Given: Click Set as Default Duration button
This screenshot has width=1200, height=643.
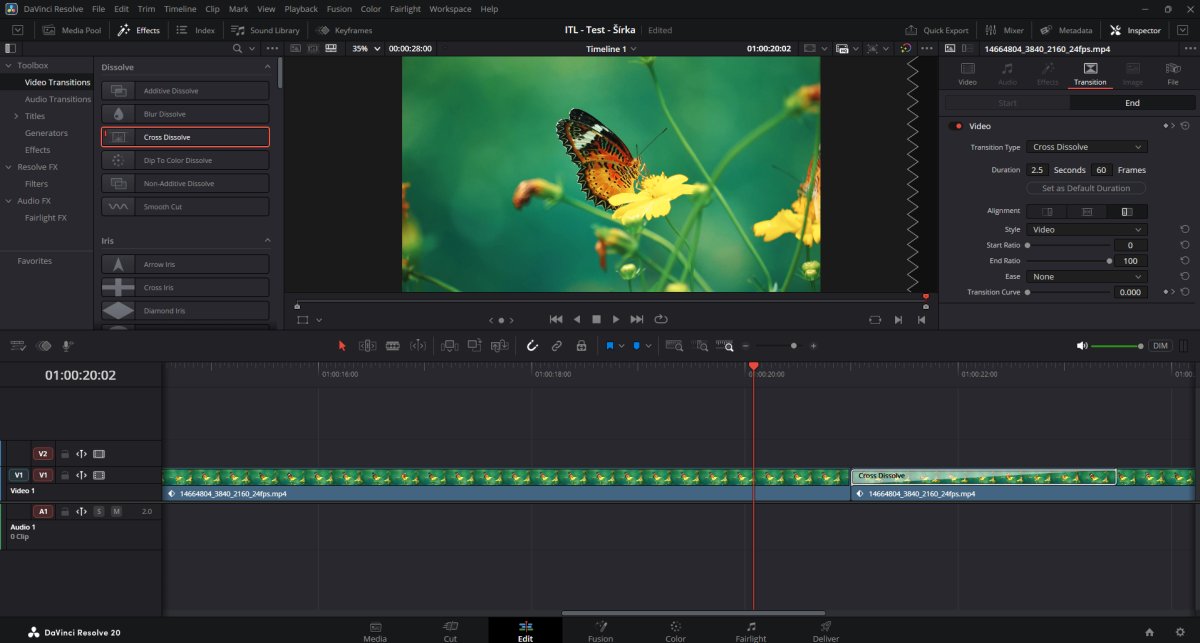Looking at the screenshot, I should pos(1086,188).
